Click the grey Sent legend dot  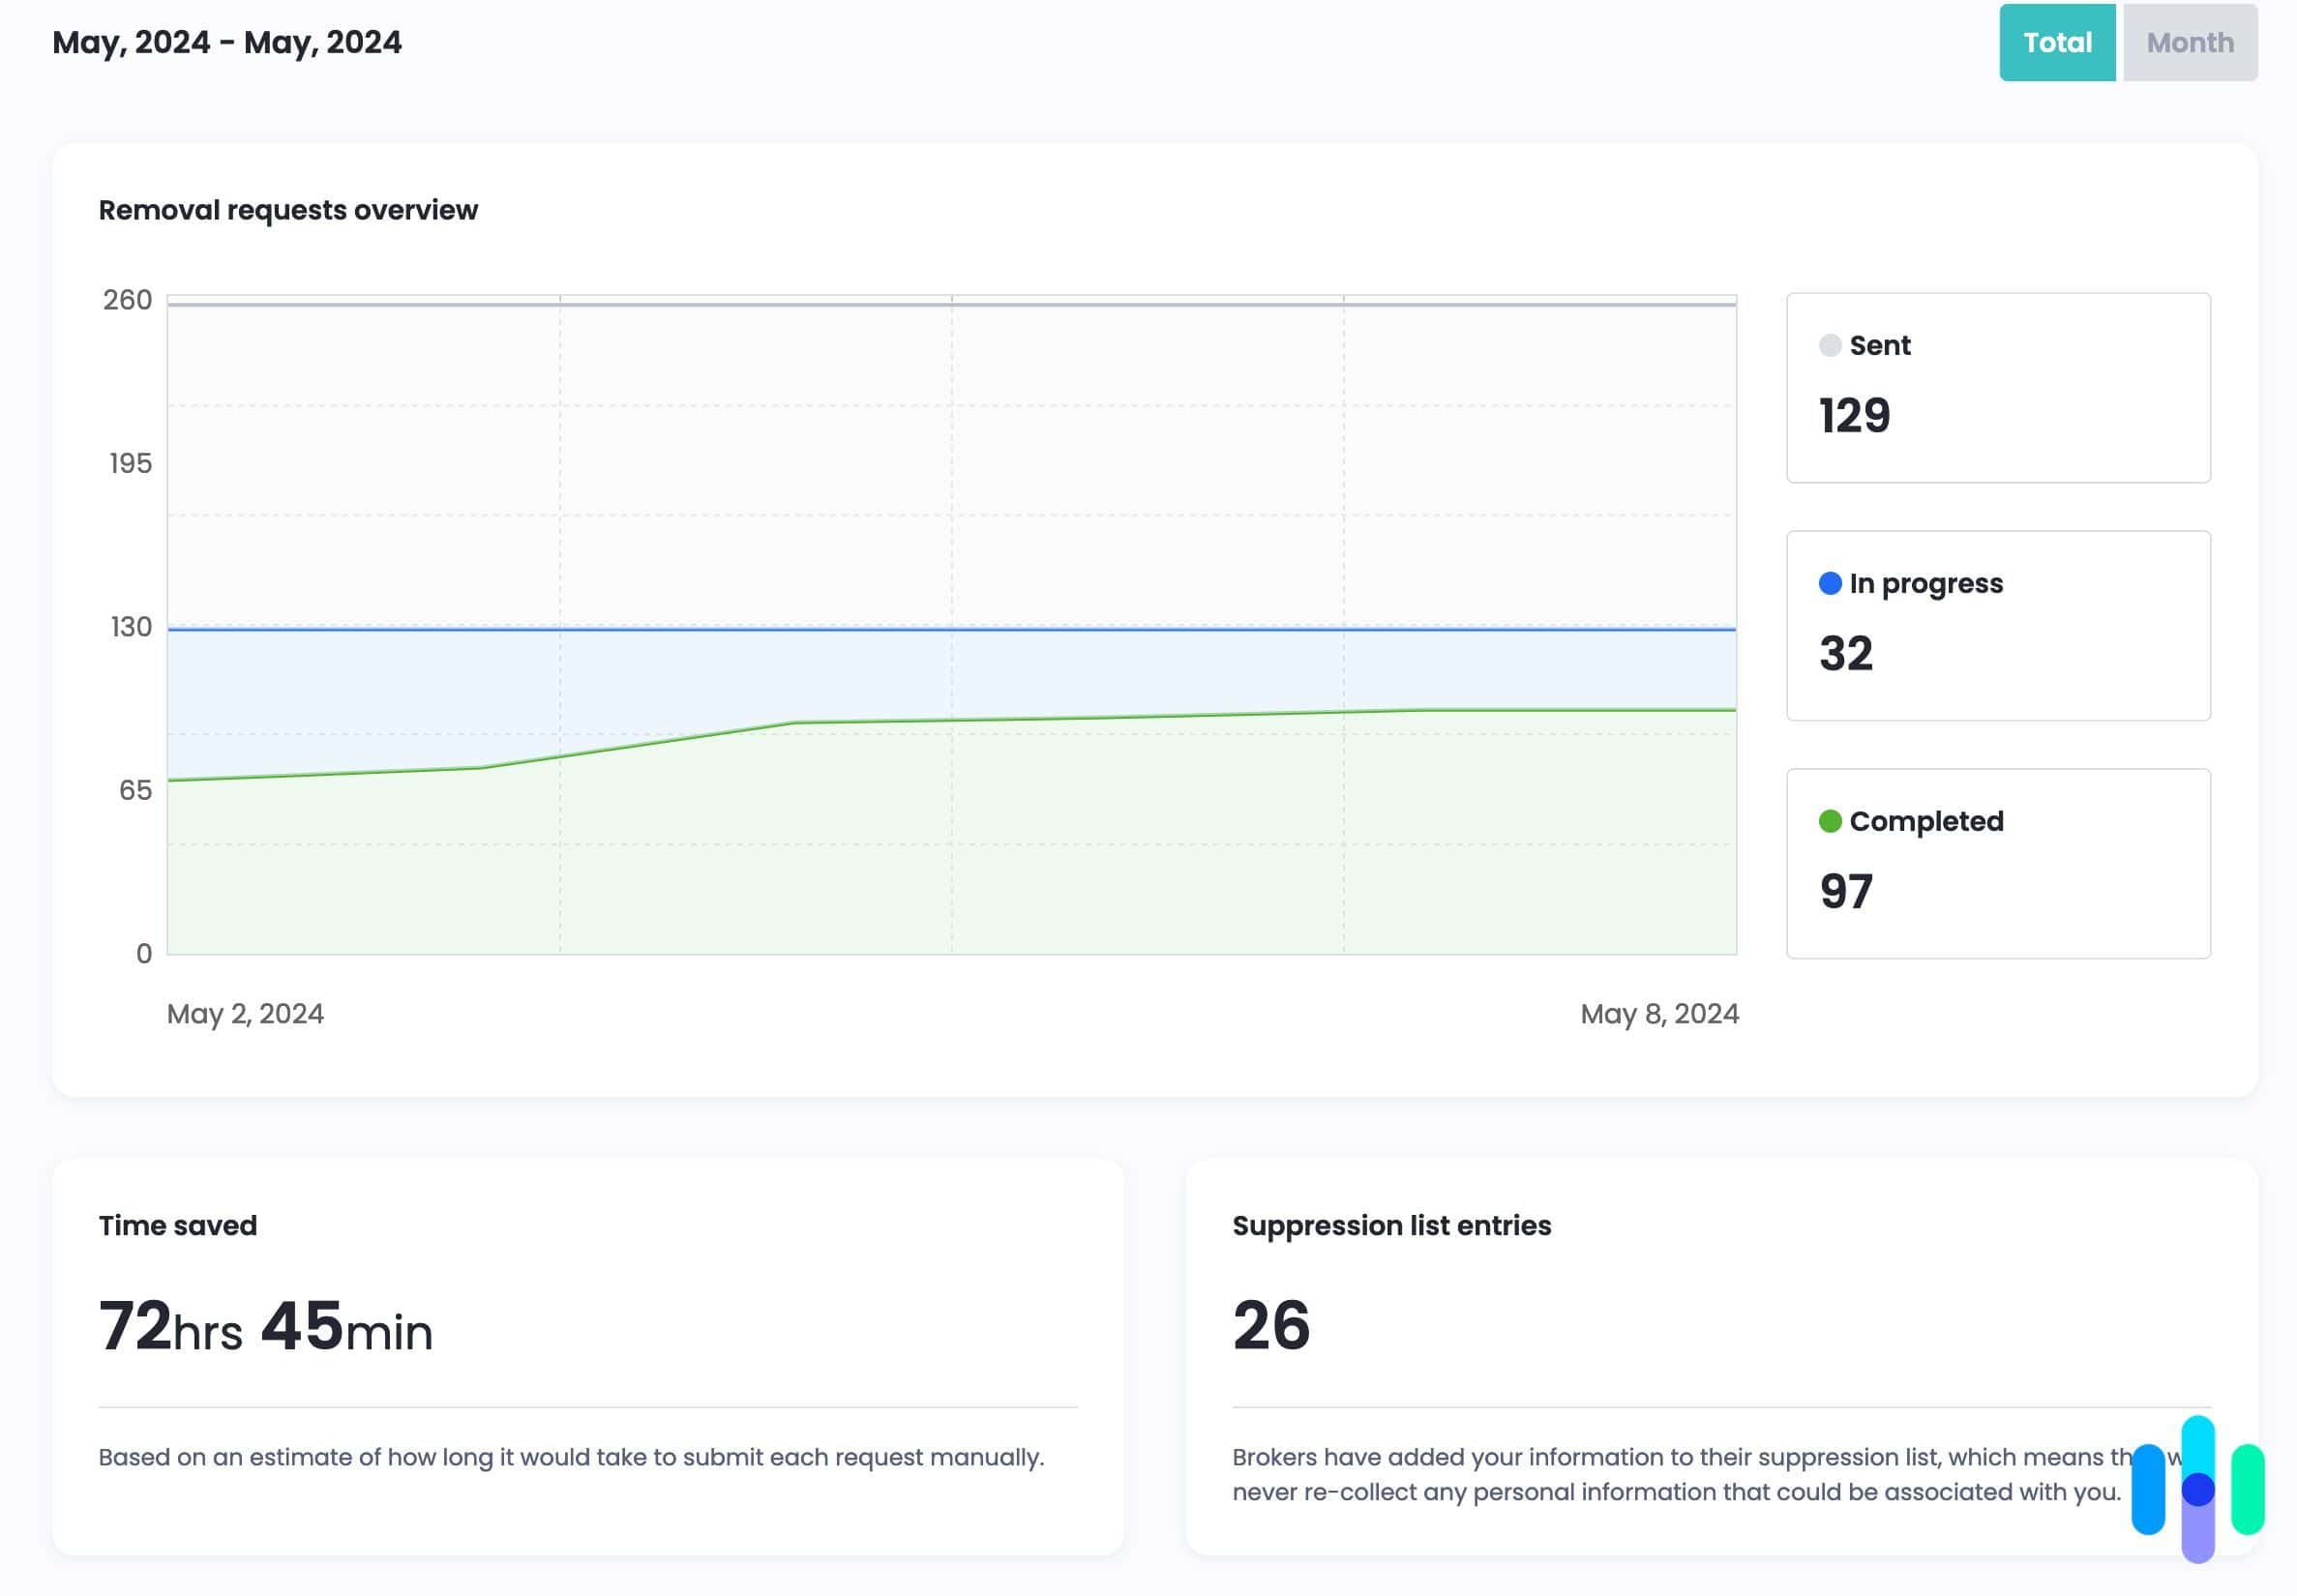point(1829,346)
